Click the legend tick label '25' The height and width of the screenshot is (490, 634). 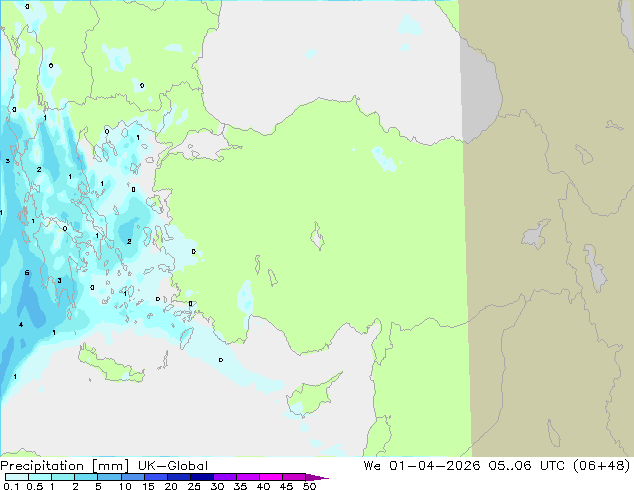[x=194, y=486]
